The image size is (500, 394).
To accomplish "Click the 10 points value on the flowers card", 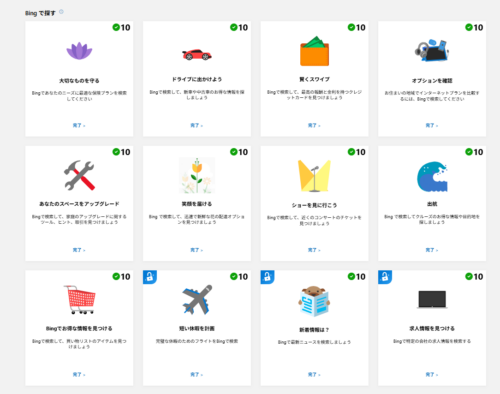I will click(x=243, y=152).
